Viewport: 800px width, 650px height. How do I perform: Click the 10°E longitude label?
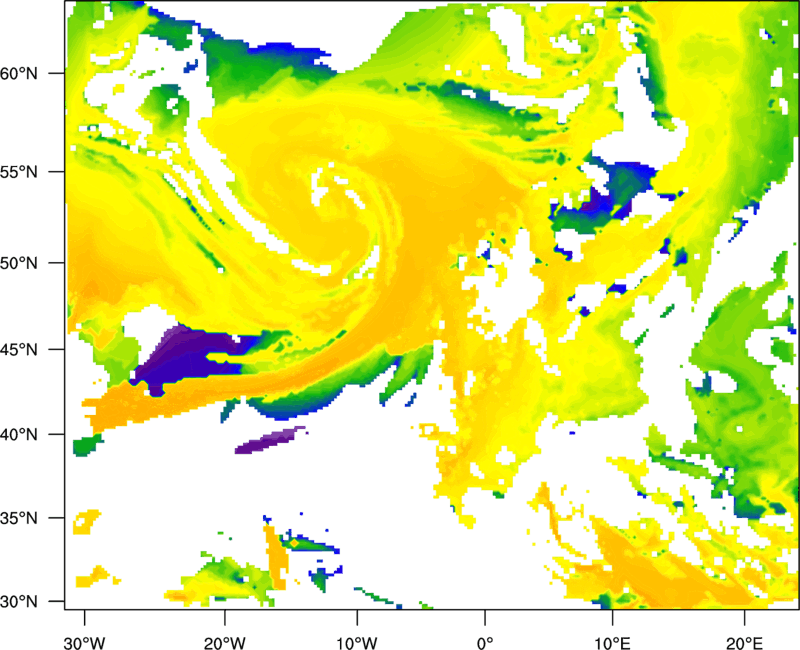tap(612, 643)
